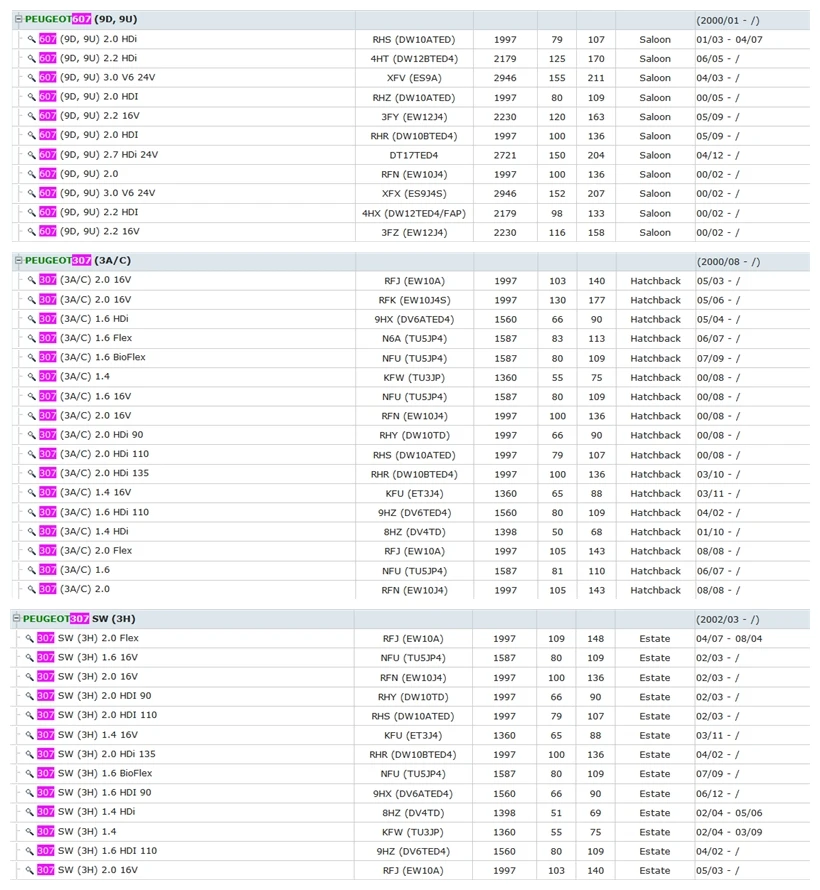Screen dimensions: 820x890
Task: Click magnifier for 607 2.2 16V 3FY row
Action: [x=31, y=116]
